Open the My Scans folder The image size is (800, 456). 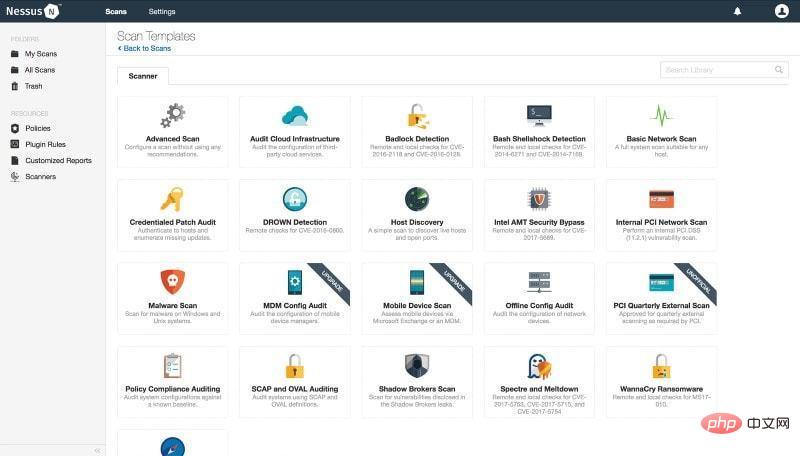pyautogui.click(x=41, y=54)
